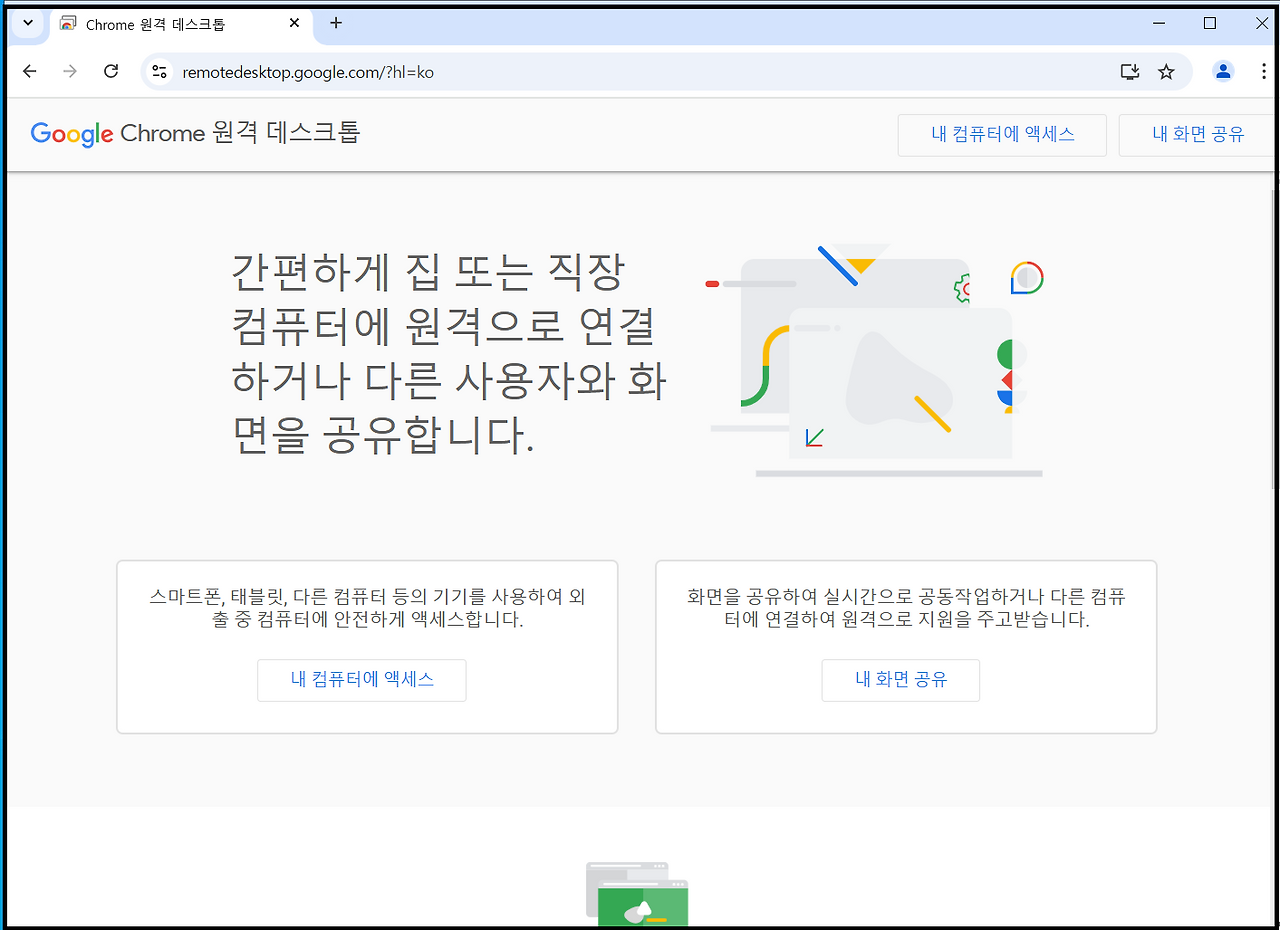Open the Chrome profile avatar menu

pos(1223,71)
